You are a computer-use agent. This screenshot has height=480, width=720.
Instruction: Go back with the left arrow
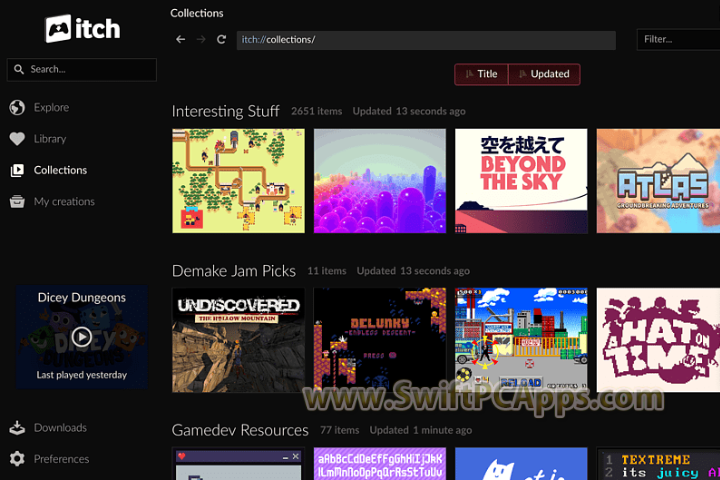click(180, 40)
